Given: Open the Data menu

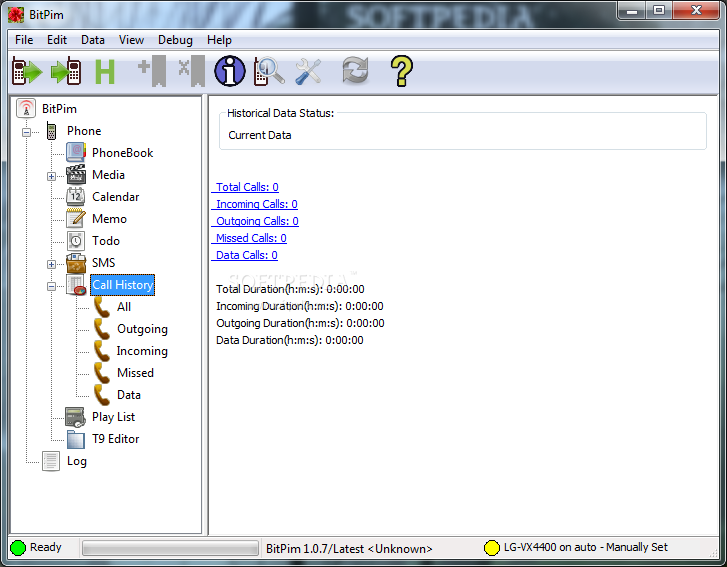Looking at the screenshot, I should (93, 40).
